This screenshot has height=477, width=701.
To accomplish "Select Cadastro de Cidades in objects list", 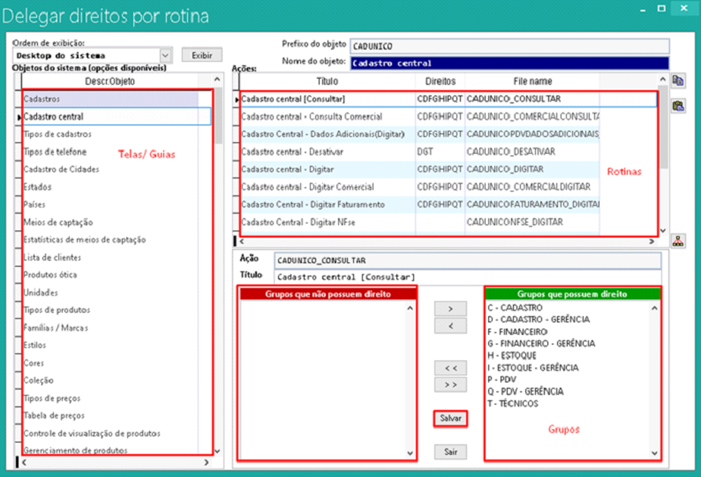I will pyautogui.click(x=61, y=169).
